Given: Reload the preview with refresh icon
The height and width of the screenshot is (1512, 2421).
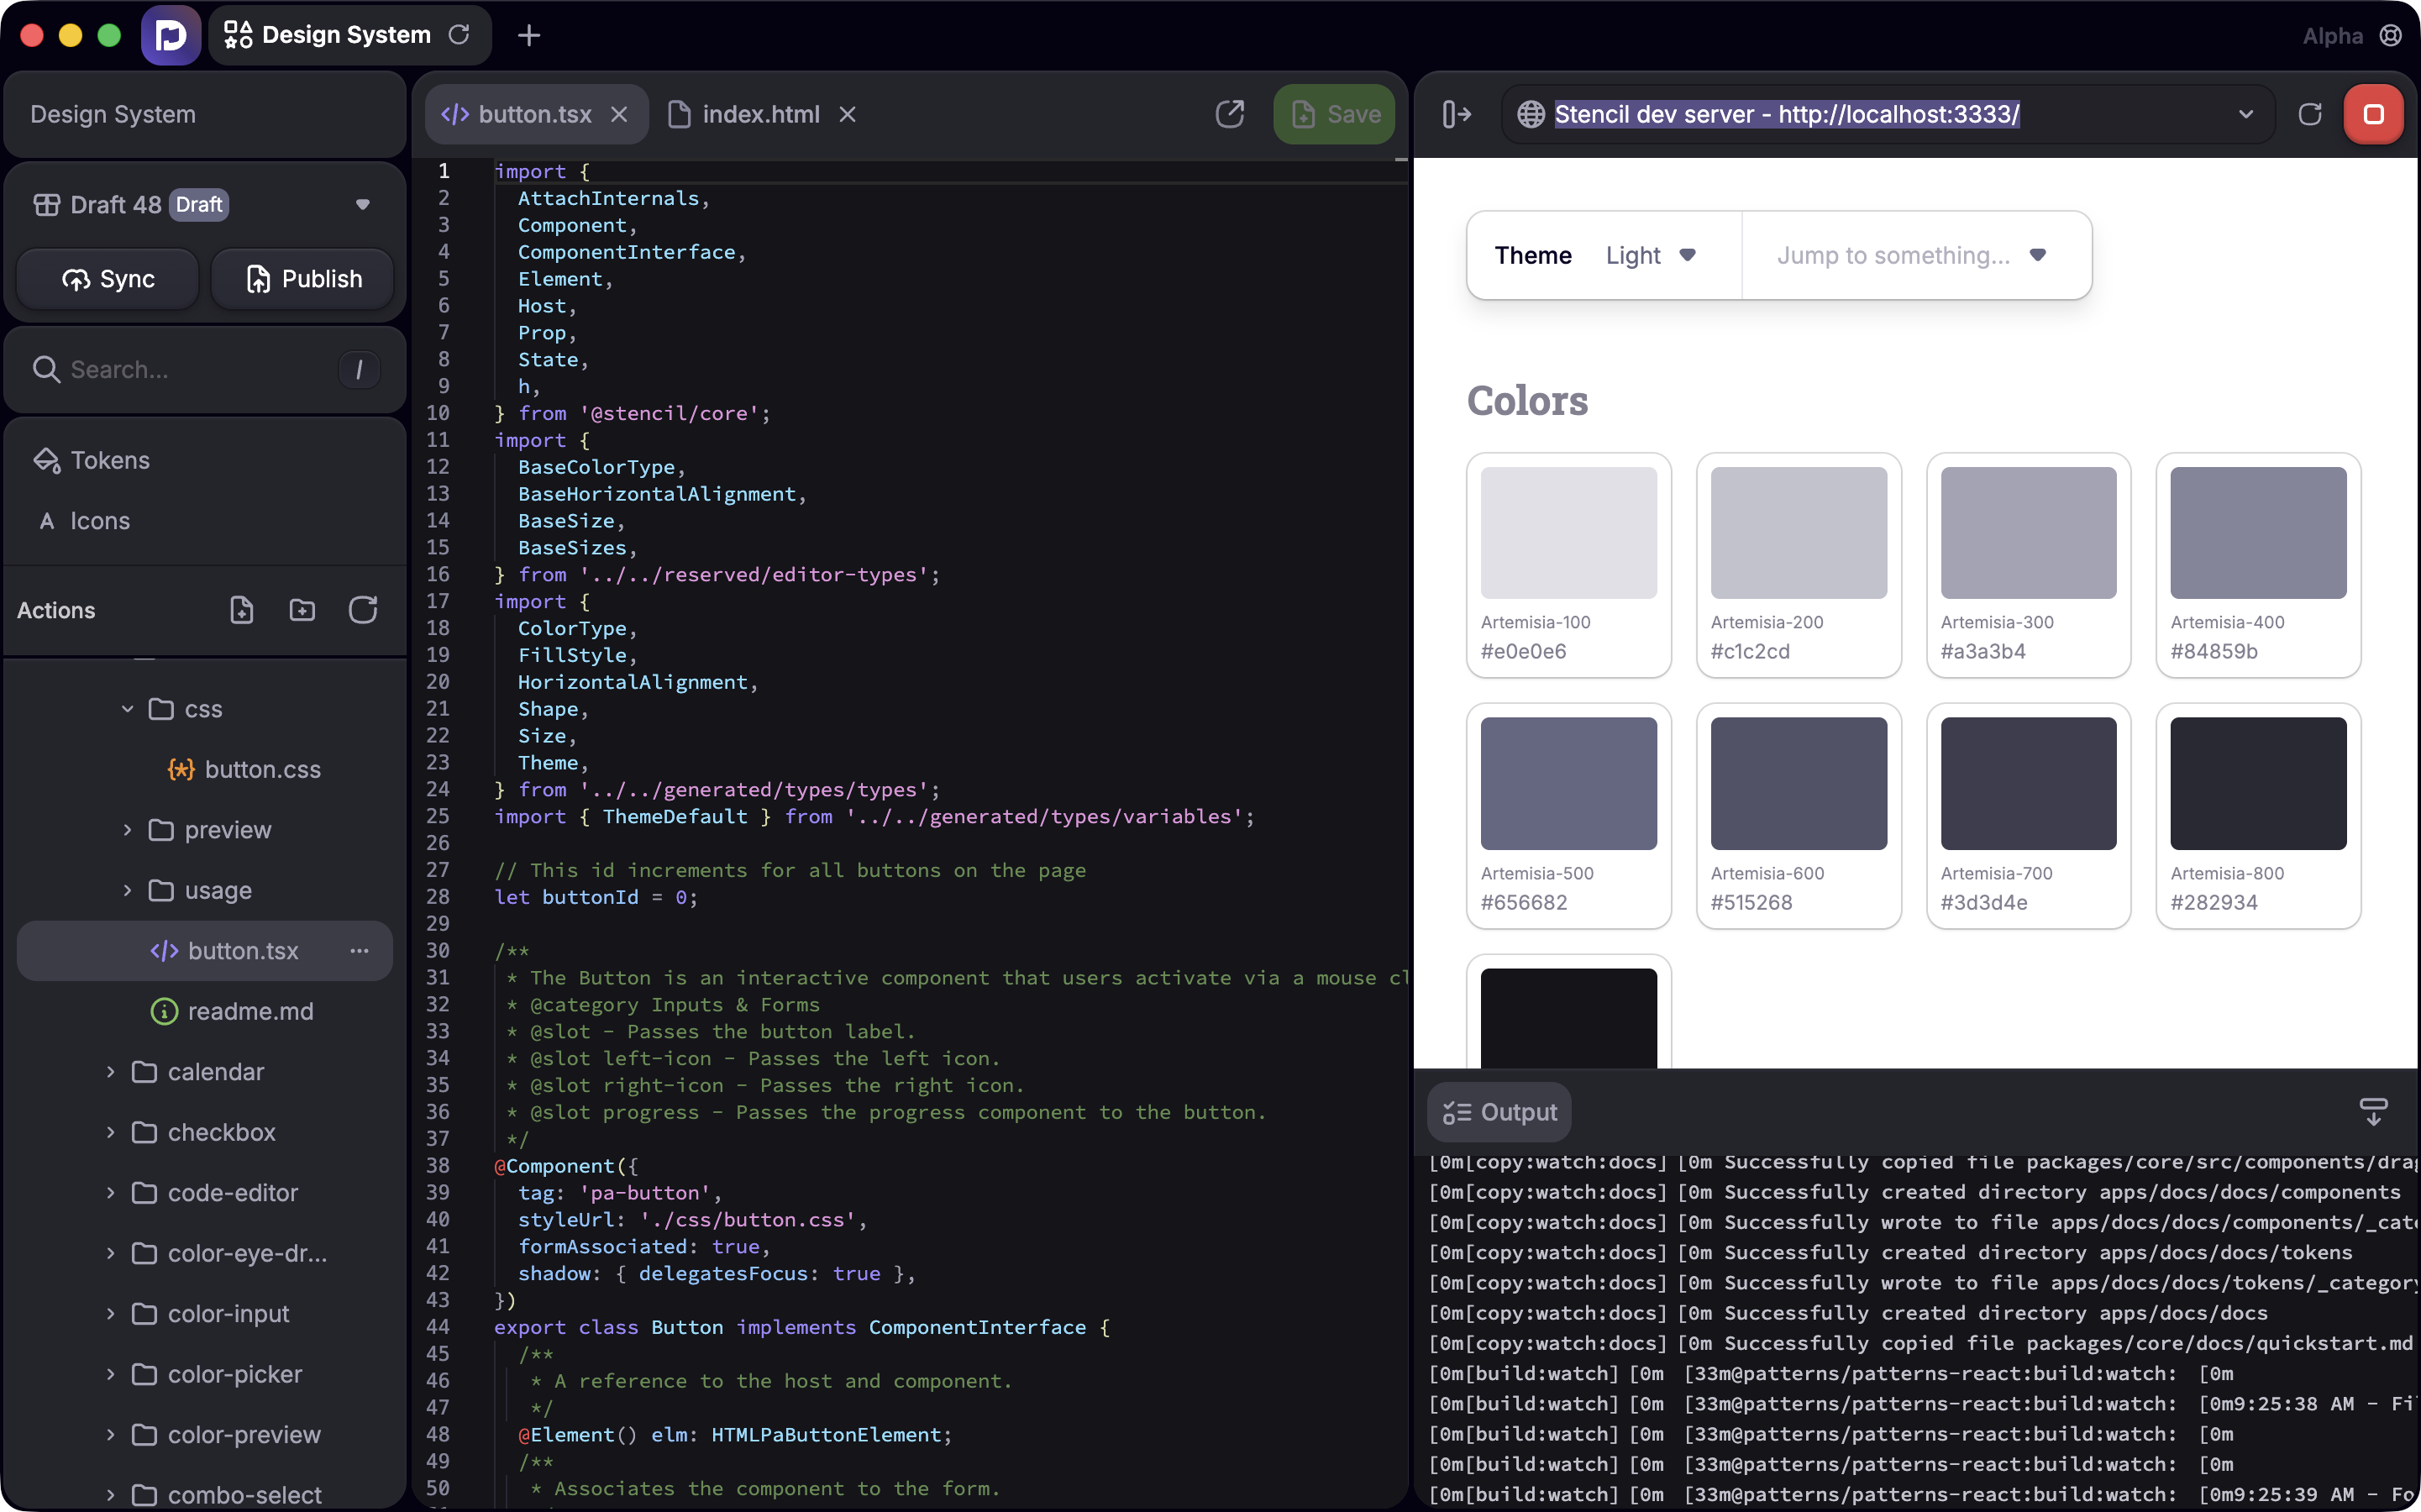Looking at the screenshot, I should click(2309, 114).
